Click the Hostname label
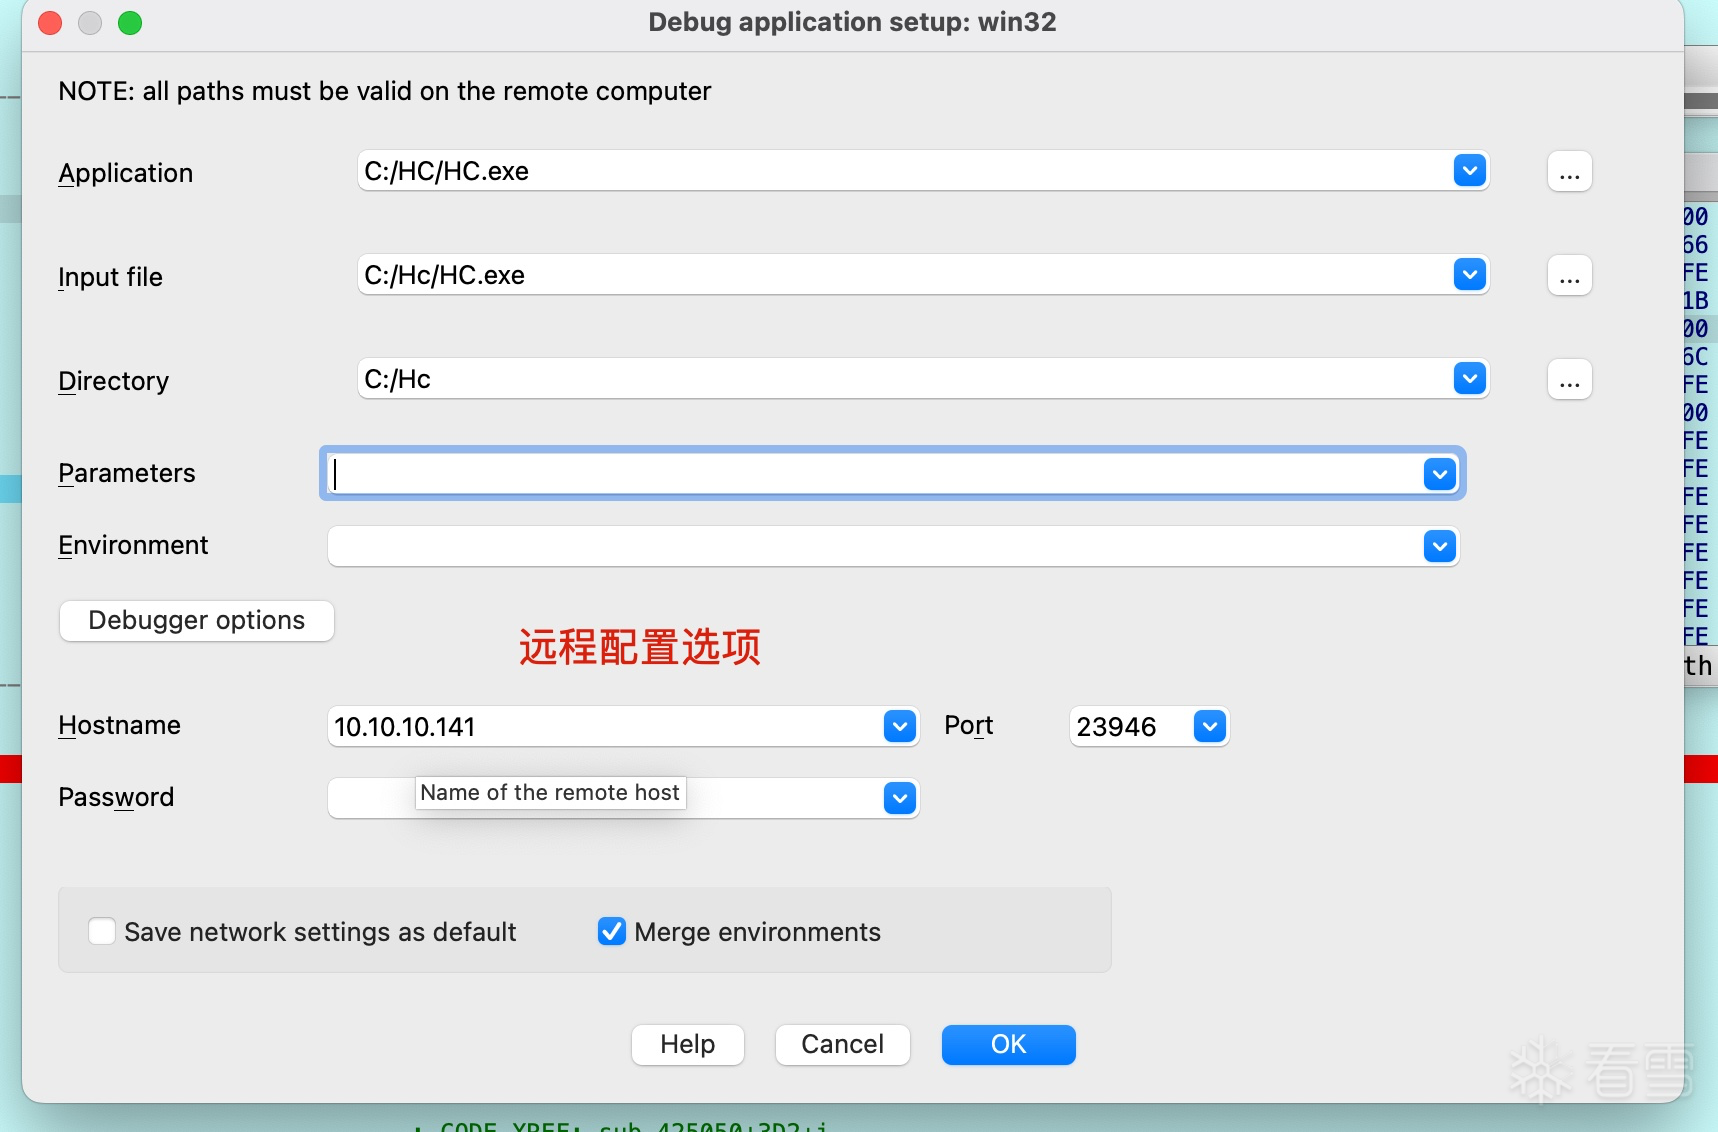The height and width of the screenshot is (1132, 1718). [x=120, y=725]
